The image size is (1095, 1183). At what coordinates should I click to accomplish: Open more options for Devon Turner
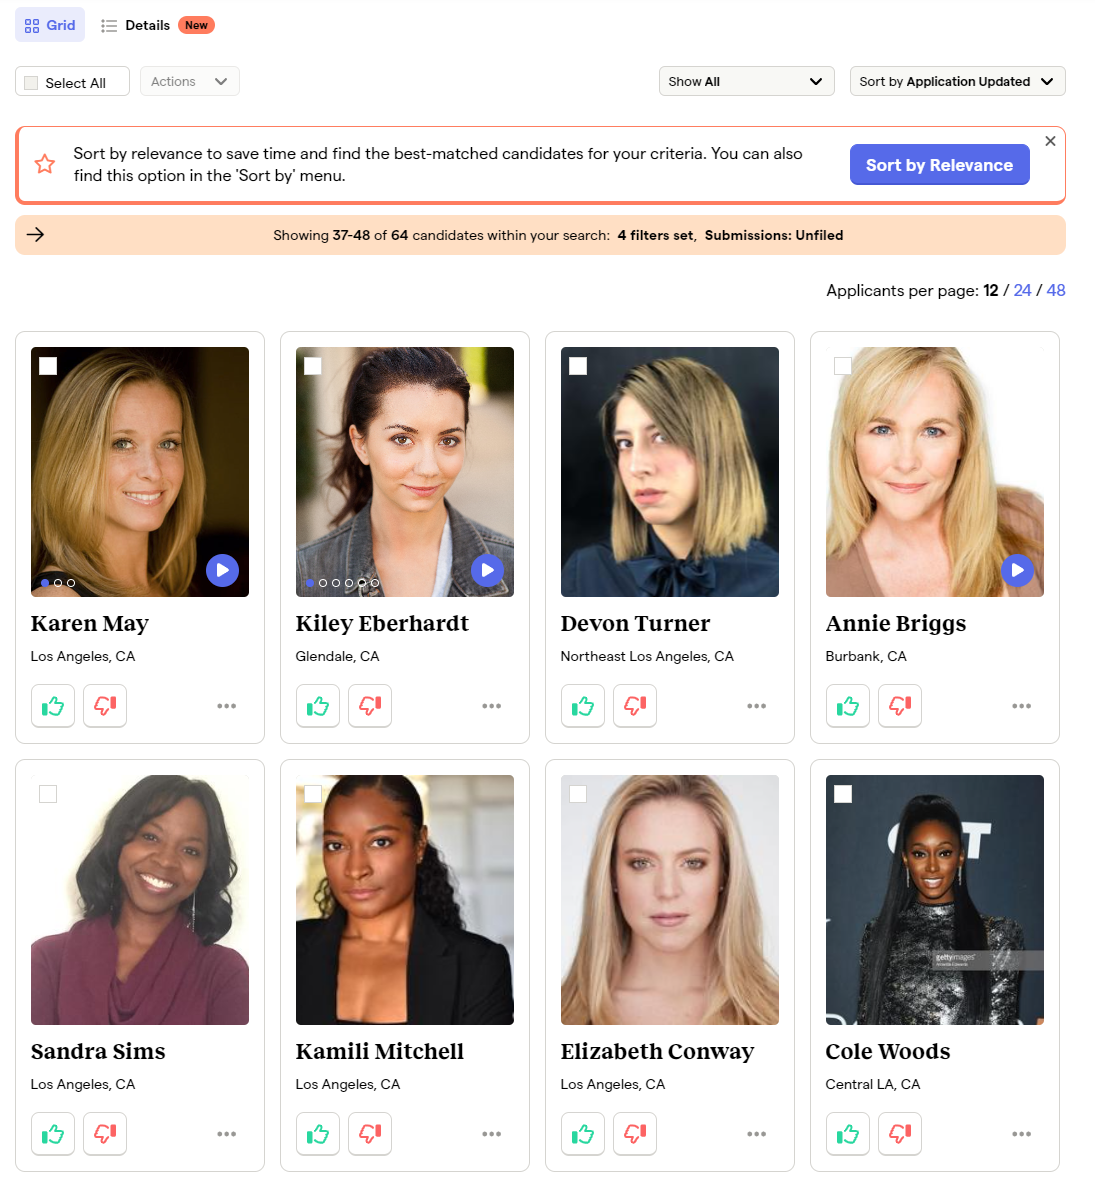click(756, 706)
